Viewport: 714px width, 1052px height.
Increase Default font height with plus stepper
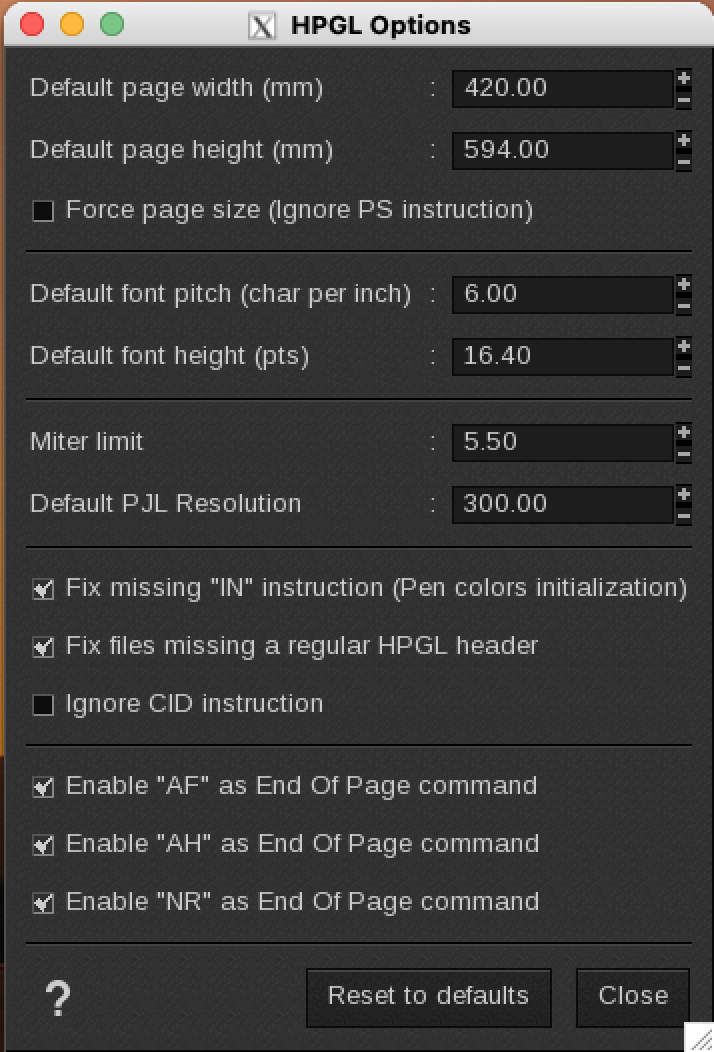684,346
